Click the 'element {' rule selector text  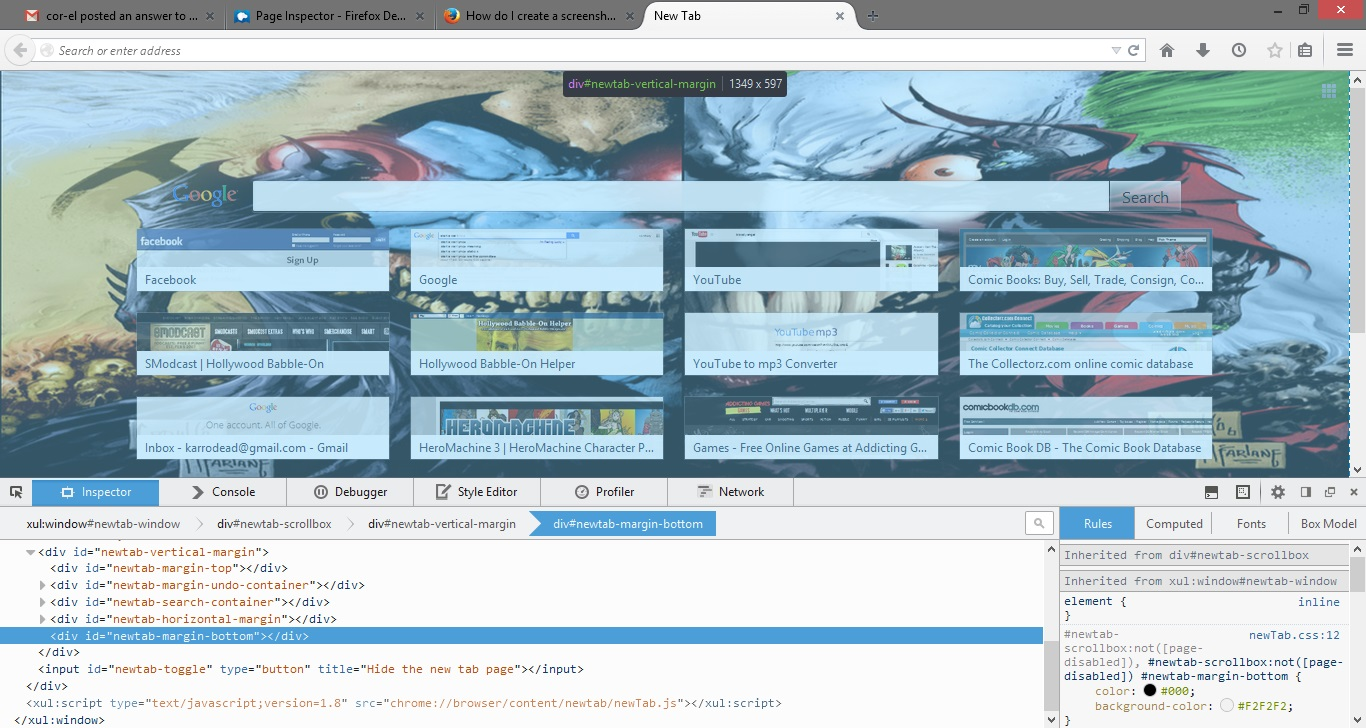[1095, 601]
